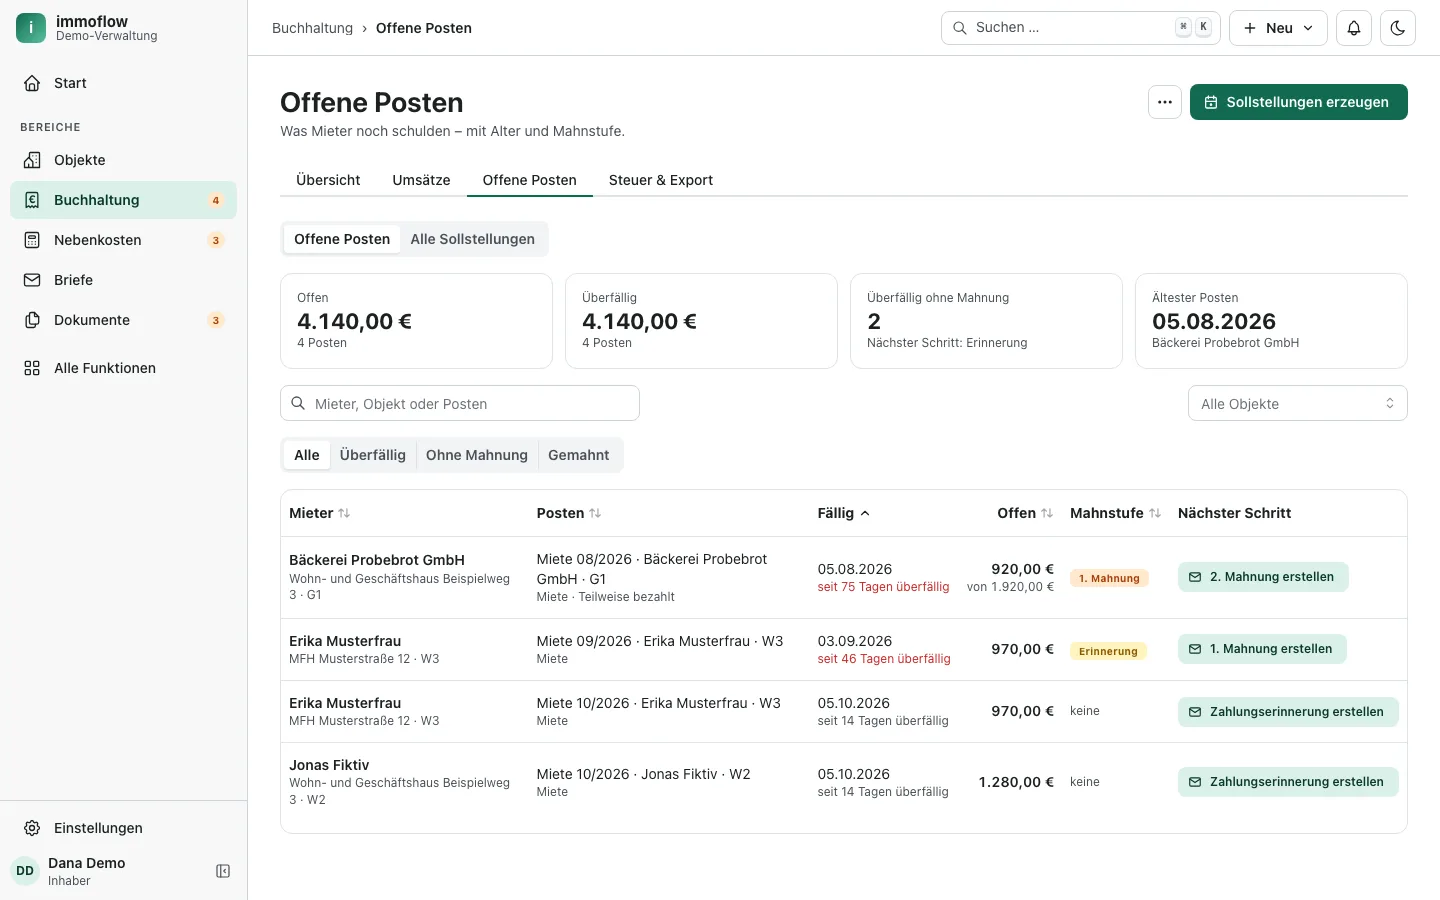Click the Objekte building icon
1440x900 pixels.
(x=32, y=160)
